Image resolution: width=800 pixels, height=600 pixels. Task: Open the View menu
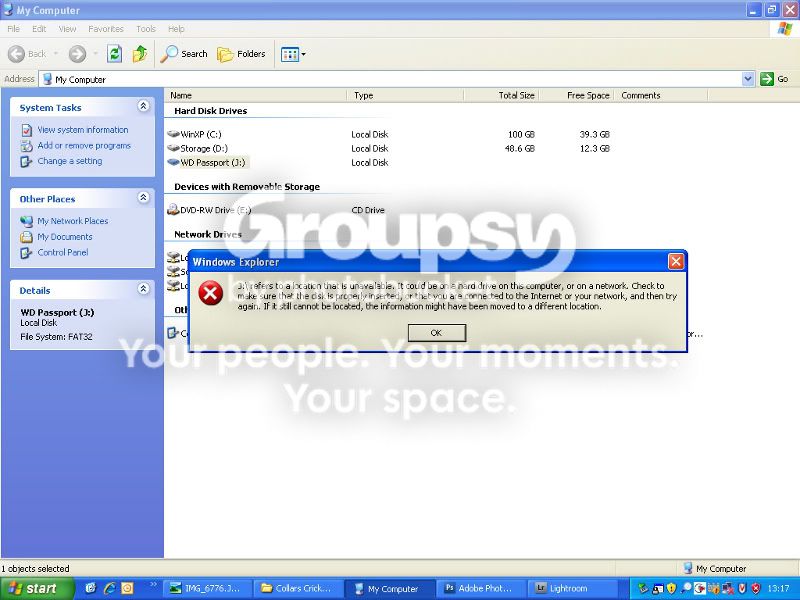click(x=67, y=29)
